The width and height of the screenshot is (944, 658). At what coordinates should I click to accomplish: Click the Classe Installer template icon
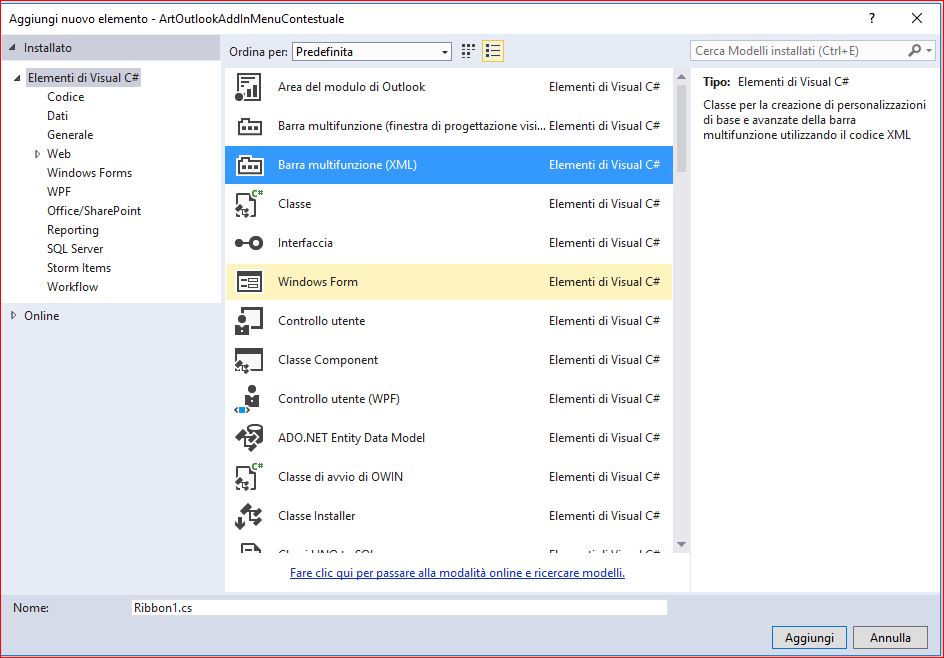coord(249,516)
